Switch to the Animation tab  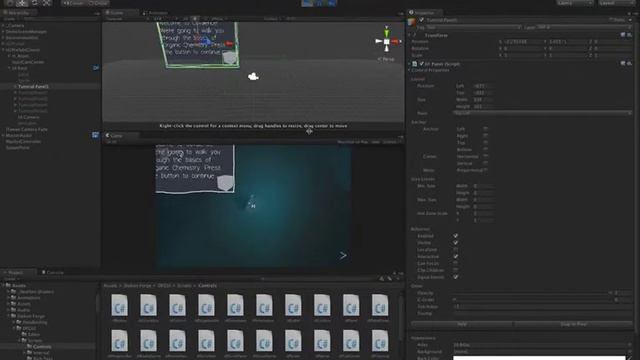[155, 13]
